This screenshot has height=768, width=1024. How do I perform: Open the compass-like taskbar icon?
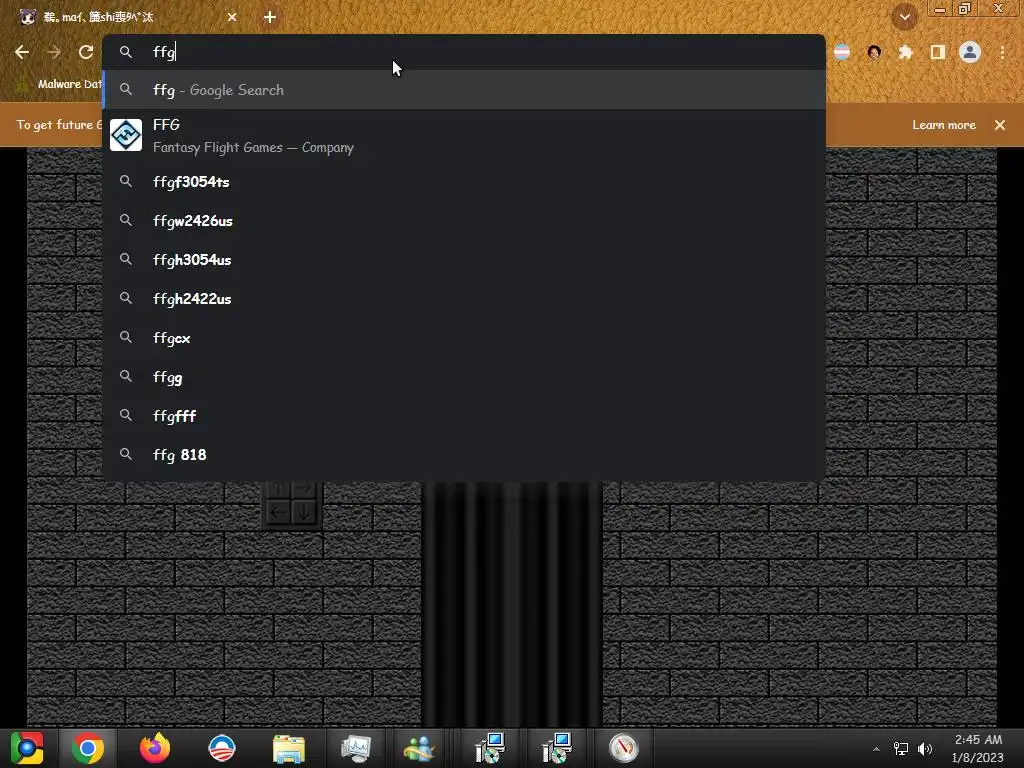[624, 748]
